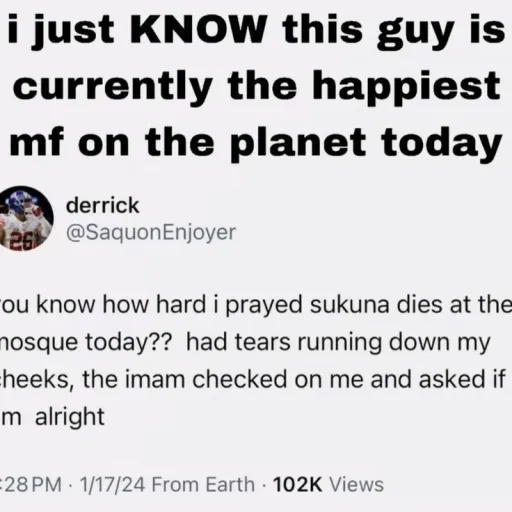This screenshot has width=512, height=512.
Task: Click the word "alright" ending the tweet
Action: coord(70,417)
